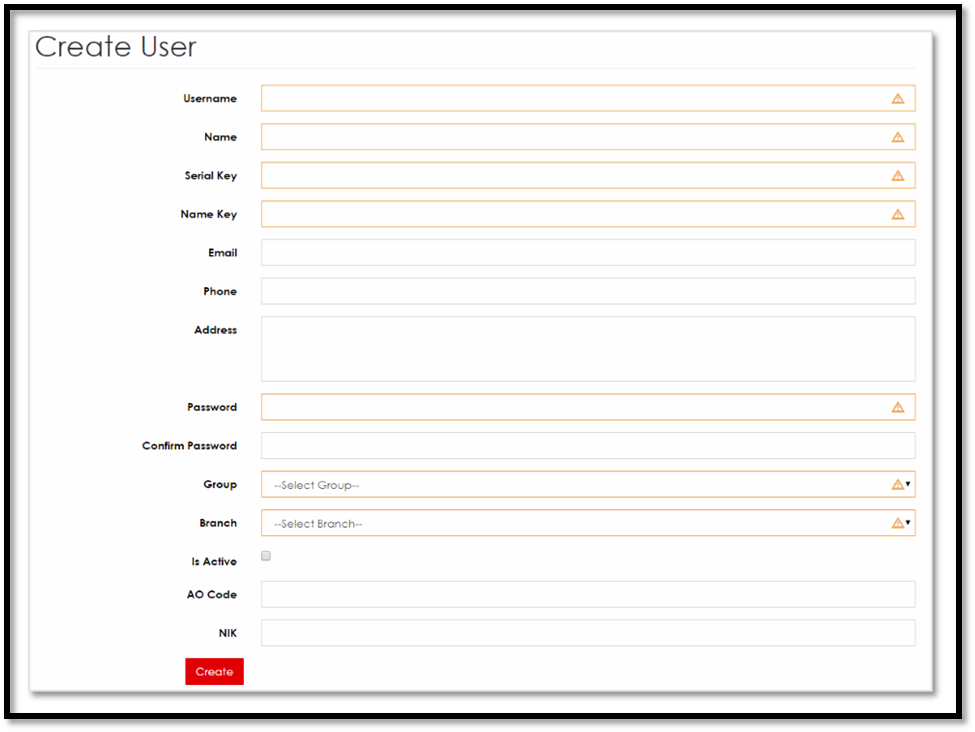Image resolution: width=975 pixels, height=732 pixels.
Task: Click the Serial Key label
Action: (211, 176)
